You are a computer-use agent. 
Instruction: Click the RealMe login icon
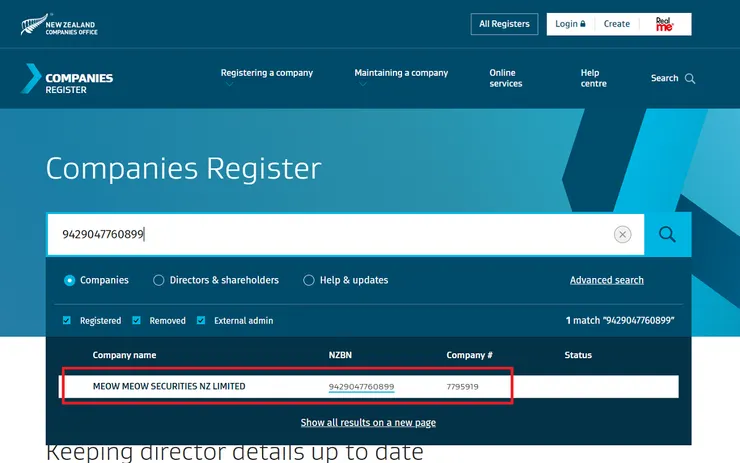[664, 24]
